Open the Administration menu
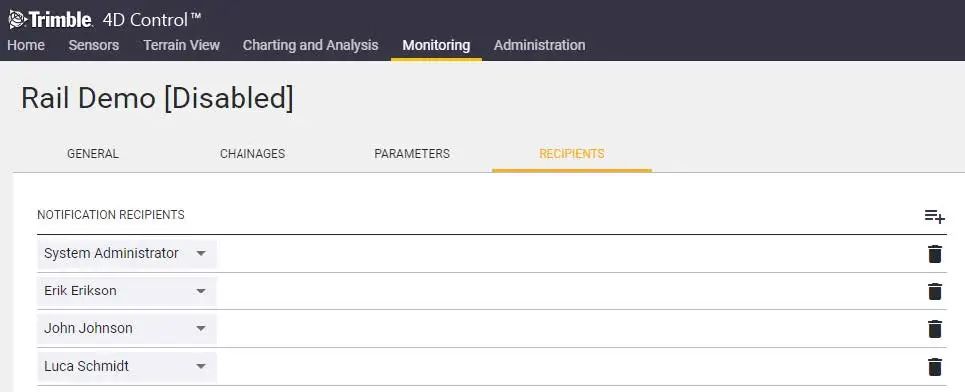 (x=540, y=45)
